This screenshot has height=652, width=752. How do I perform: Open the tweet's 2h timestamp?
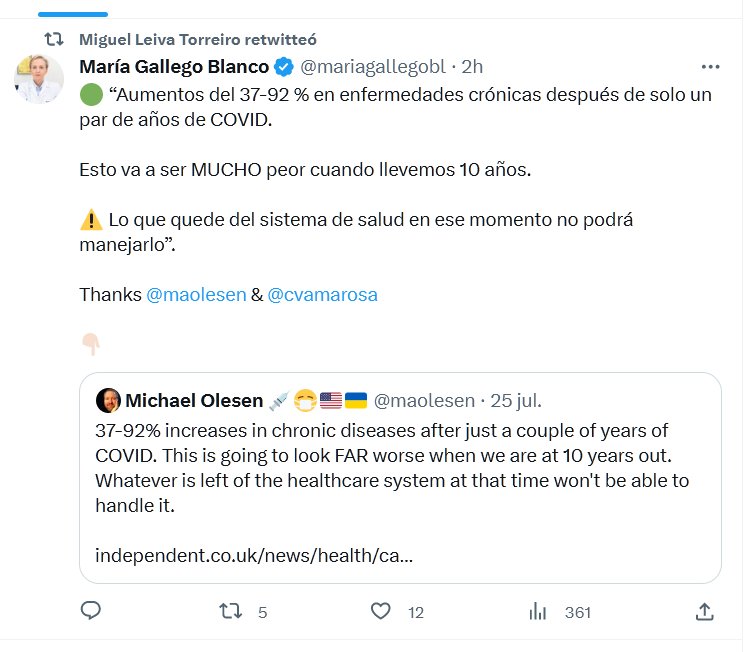[x=472, y=67]
